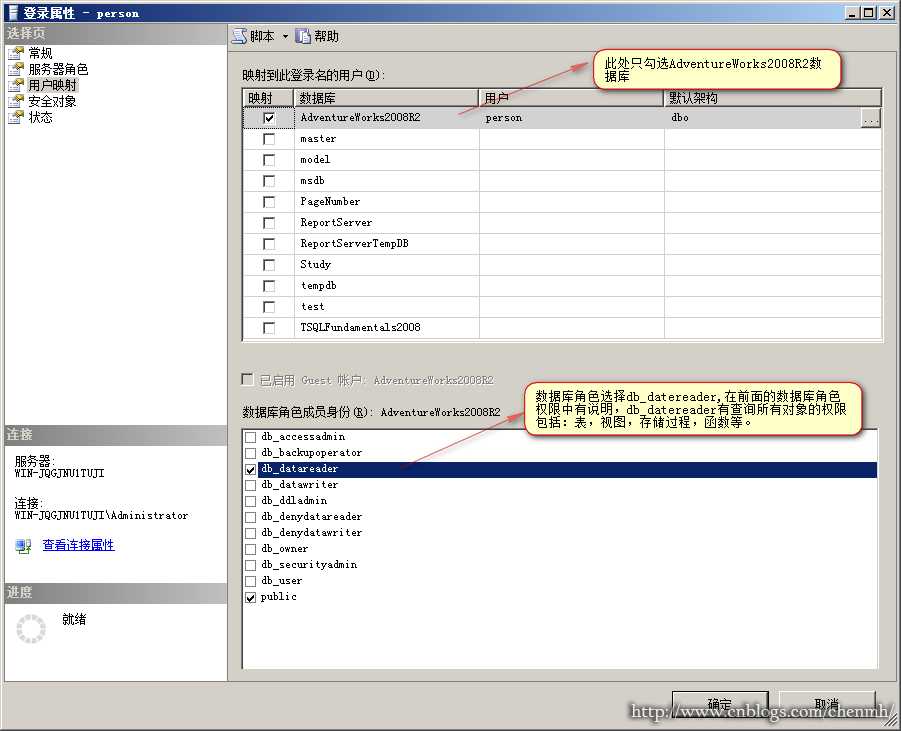Click the 常规 page icon
The width and height of the screenshot is (901, 731).
16,53
